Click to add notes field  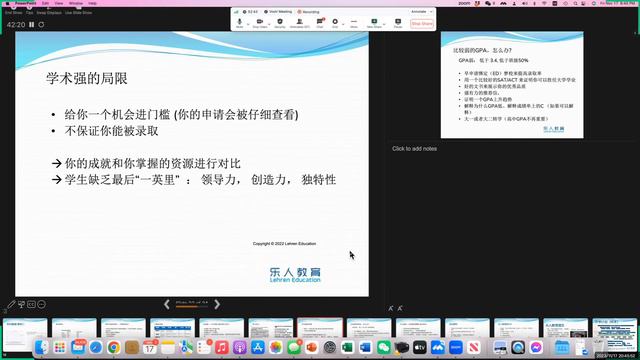414,149
